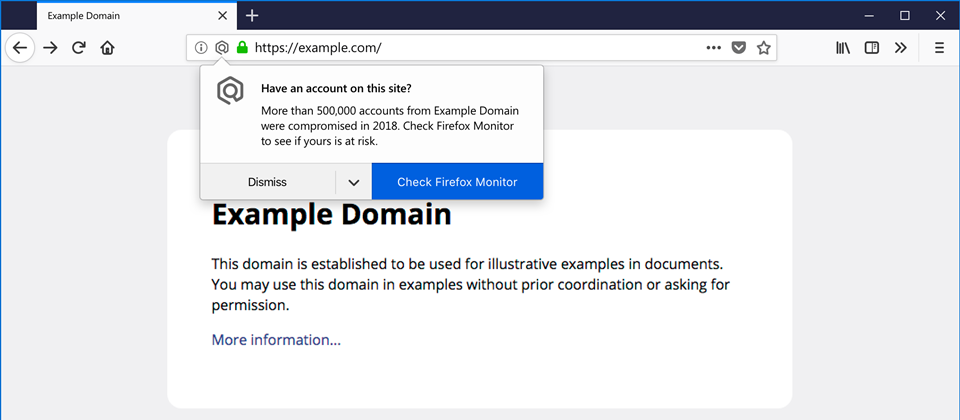The image size is (960, 420).
Task: Maximize the Firefox window
Action: [x=905, y=17]
